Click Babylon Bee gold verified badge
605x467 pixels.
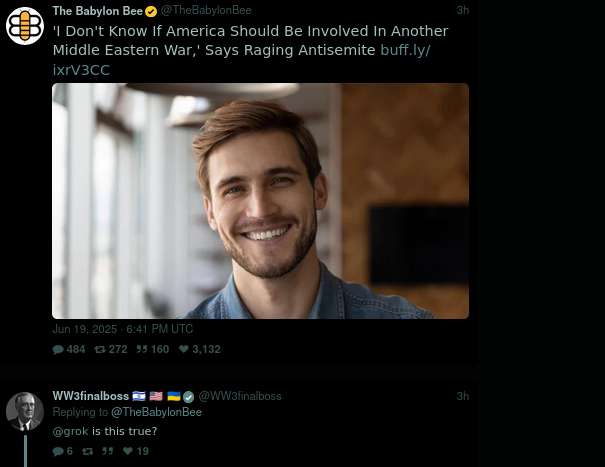pos(151,11)
